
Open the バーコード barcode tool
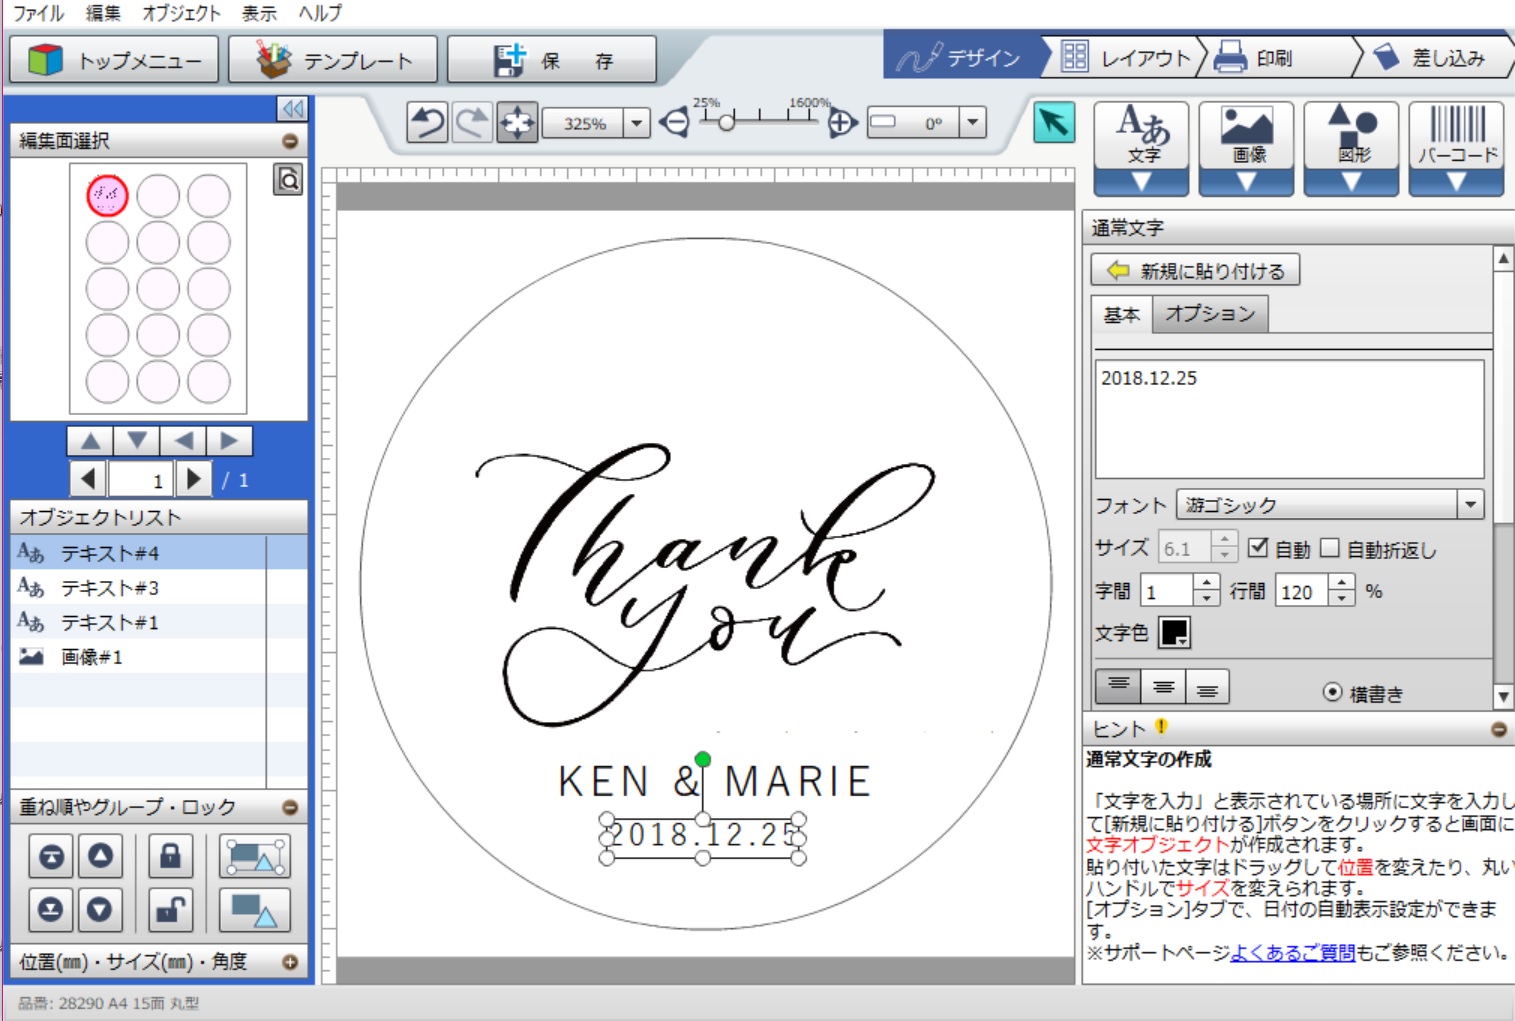[x=1456, y=148]
